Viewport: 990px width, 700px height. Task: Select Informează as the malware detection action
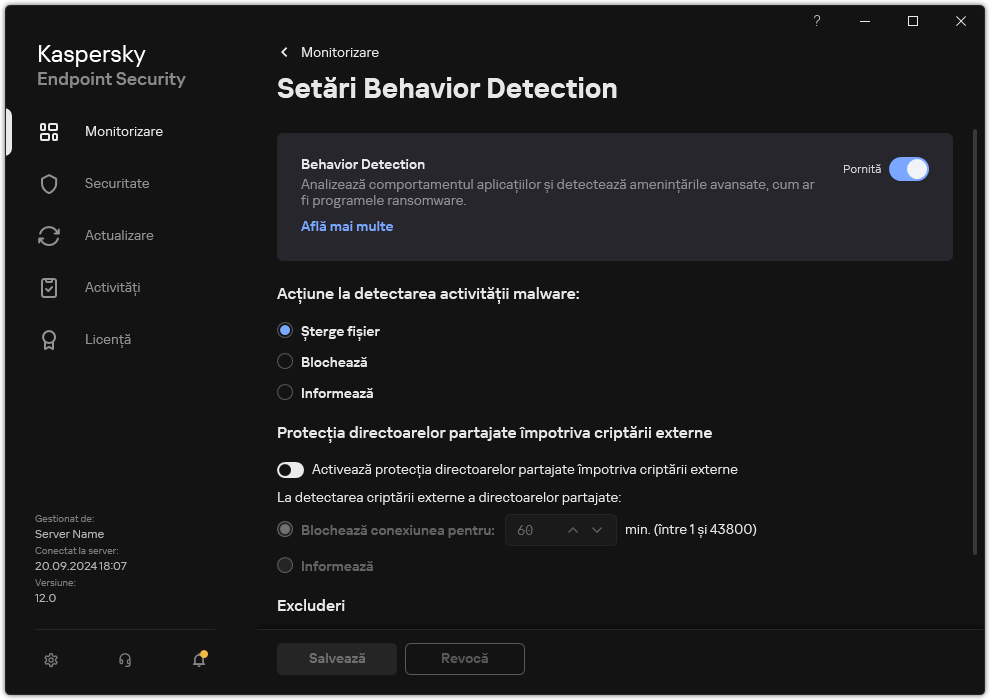click(x=285, y=392)
